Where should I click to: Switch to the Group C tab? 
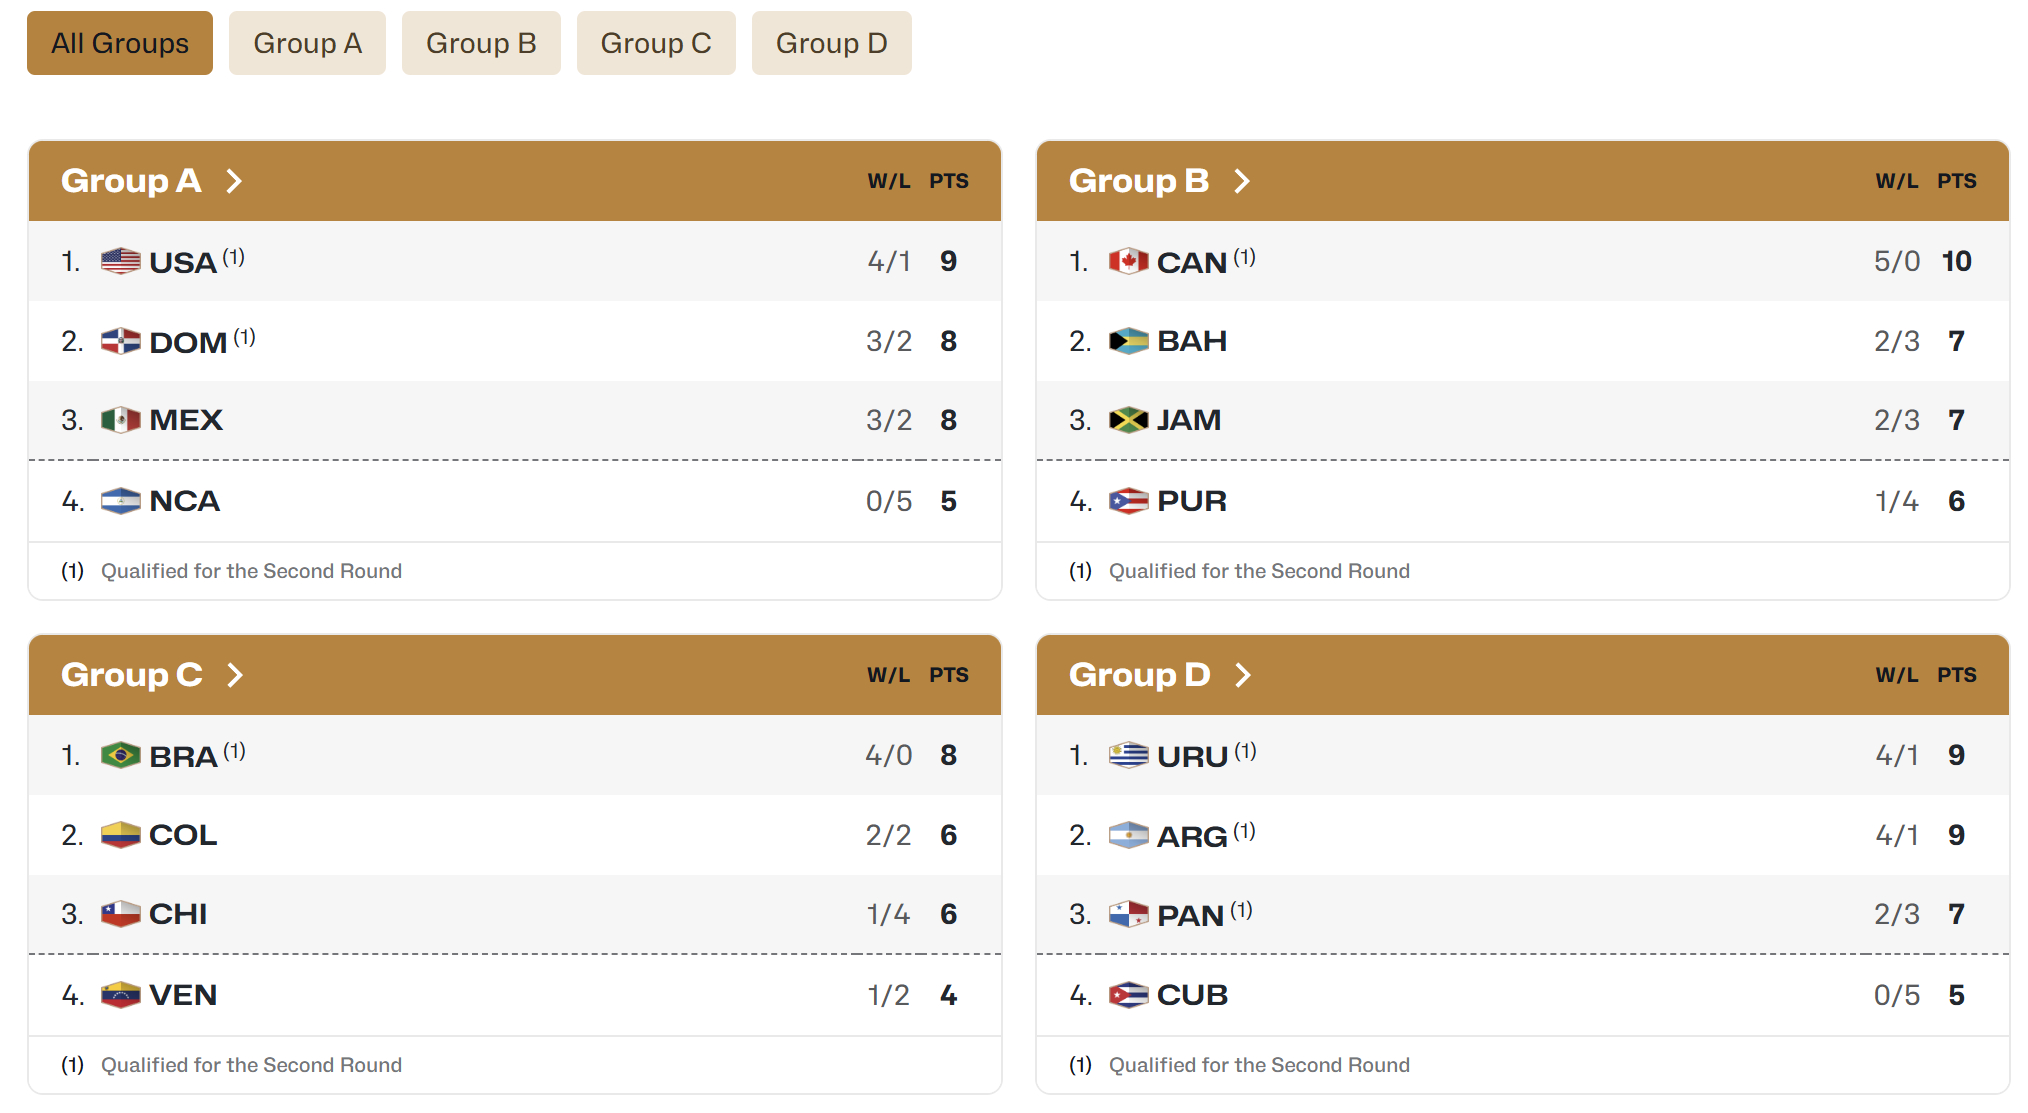point(656,43)
